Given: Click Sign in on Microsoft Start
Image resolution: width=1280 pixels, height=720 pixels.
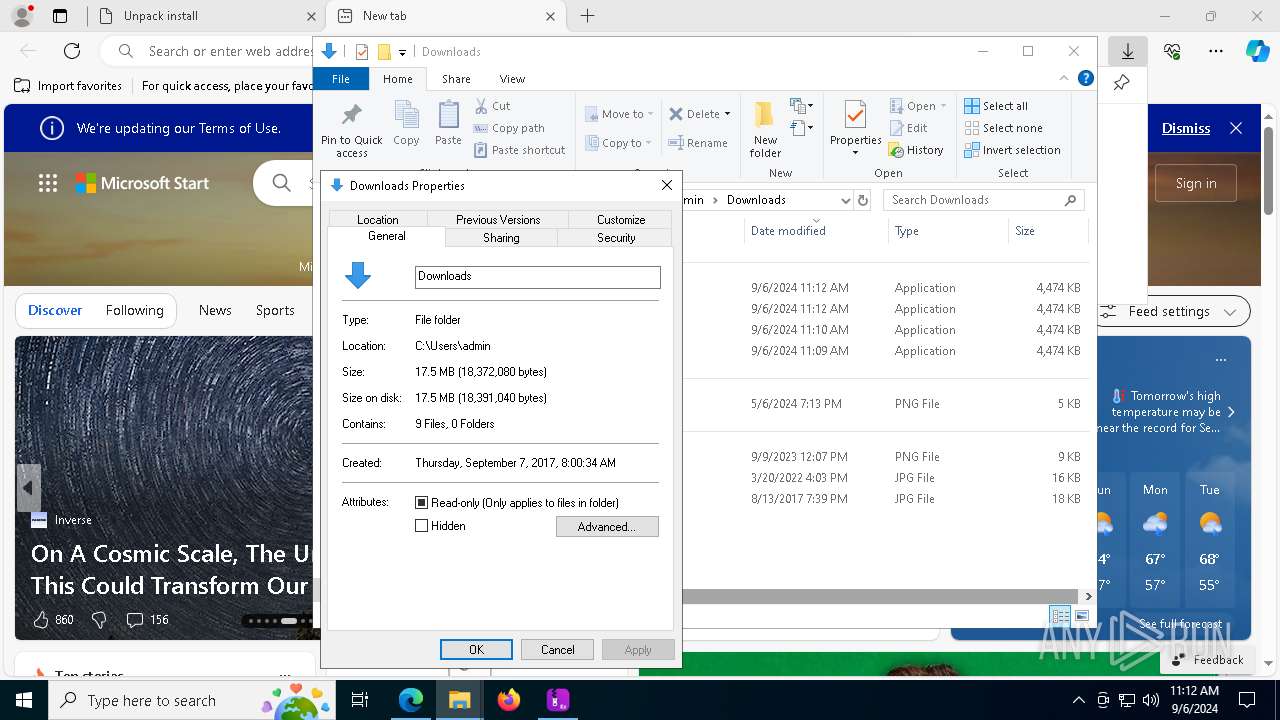Looking at the screenshot, I should pyautogui.click(x=1196, y=183).
